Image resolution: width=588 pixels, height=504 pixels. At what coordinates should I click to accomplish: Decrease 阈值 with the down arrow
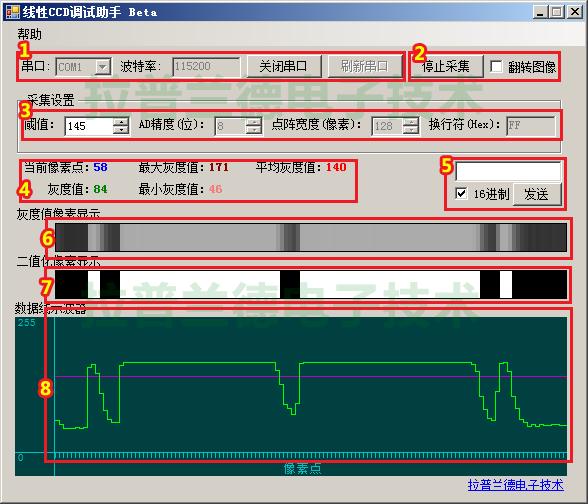pyautogui.click(x=121, y=130)
